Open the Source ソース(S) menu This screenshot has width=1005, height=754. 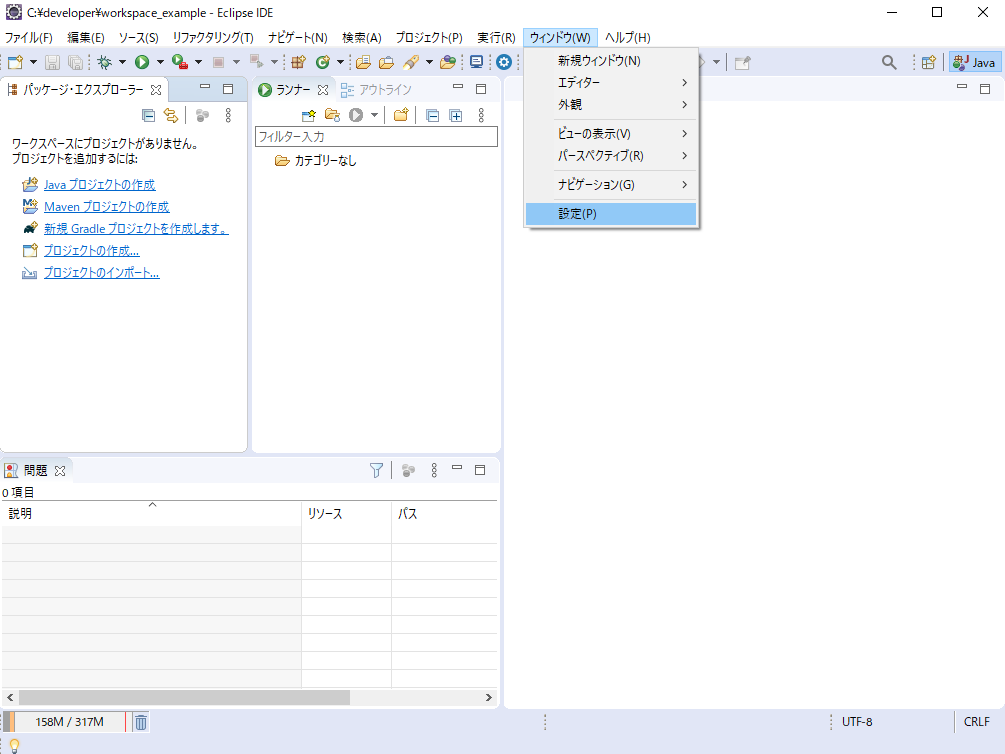[138, 38]
